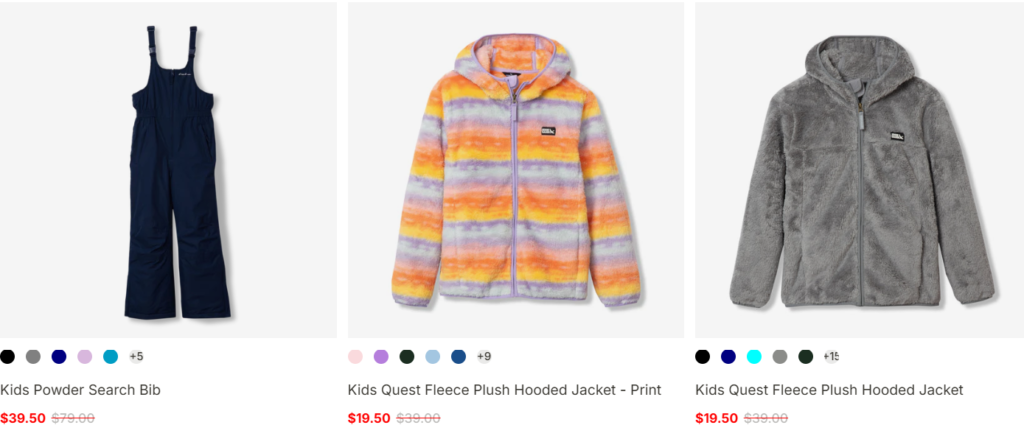The width and height of the screenshot is (1024, 439).
Task: Select black swatch for Powder Search Bib
Action: [7, 357]
